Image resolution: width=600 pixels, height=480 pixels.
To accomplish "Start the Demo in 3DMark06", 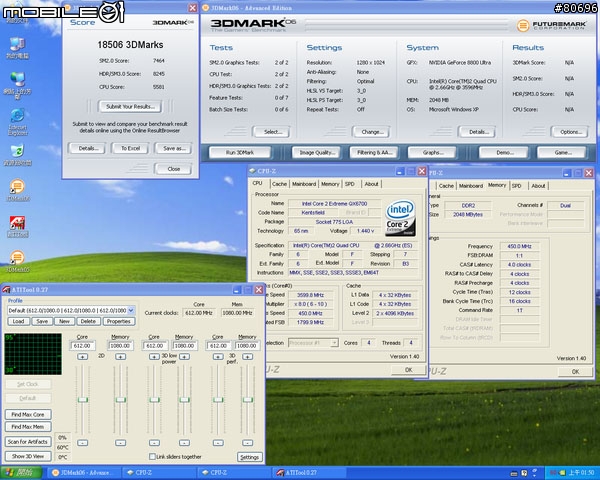I will [x=504, y=152].
